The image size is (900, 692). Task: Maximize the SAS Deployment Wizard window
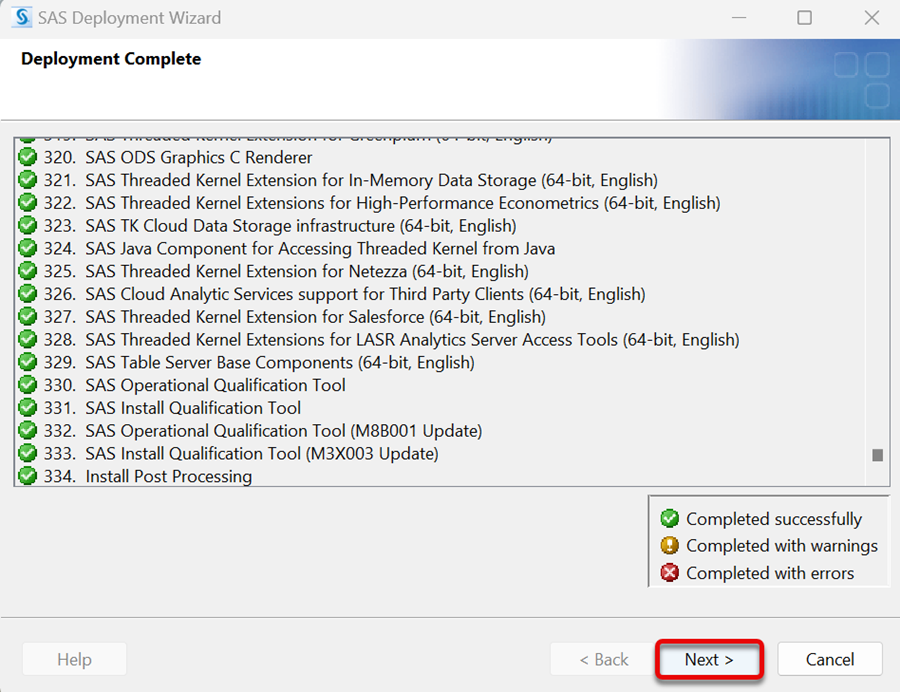point(805,18)
